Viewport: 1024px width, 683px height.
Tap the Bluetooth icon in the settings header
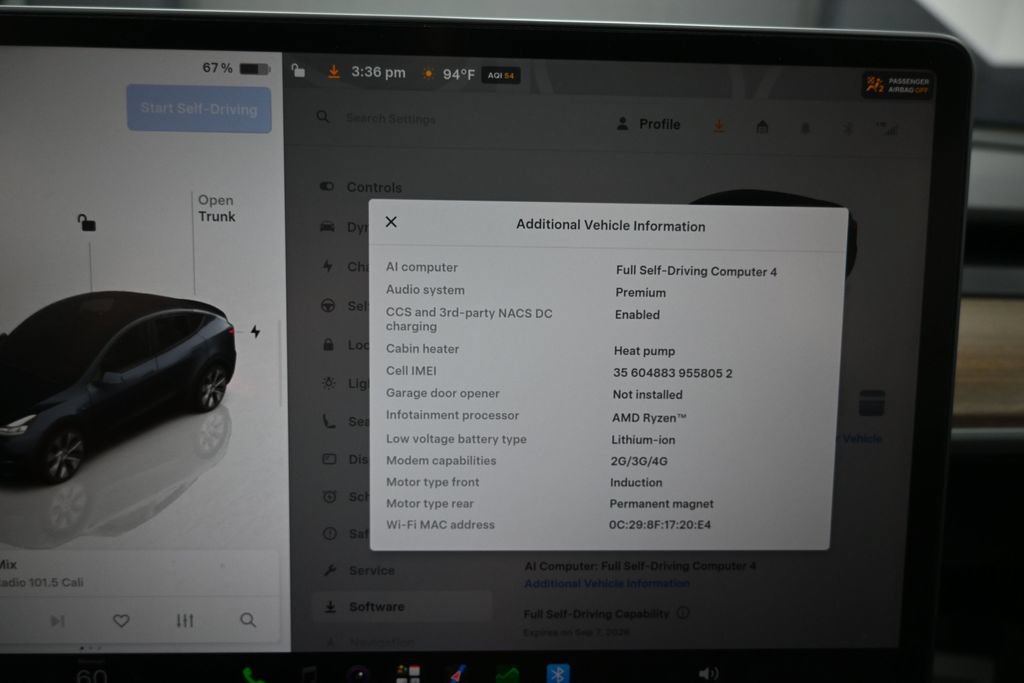click(848, 129)
